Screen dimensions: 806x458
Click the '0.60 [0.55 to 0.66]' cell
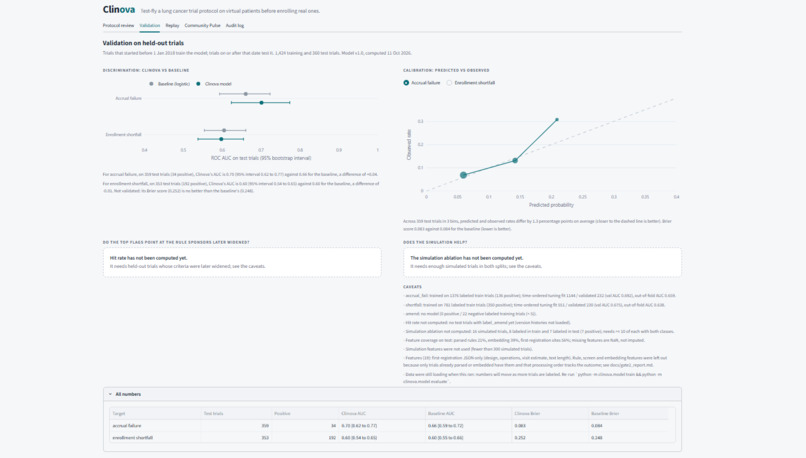click(x=446, y=438)
